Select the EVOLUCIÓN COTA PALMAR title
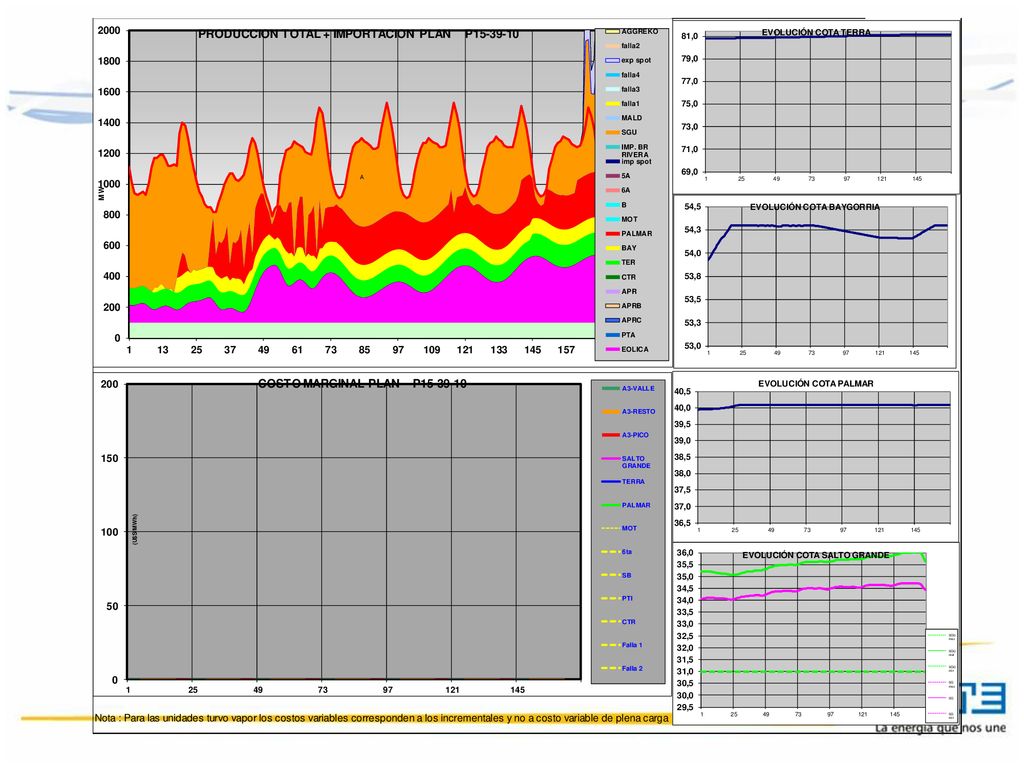The image size is (1024, 768). click(816, 384)
